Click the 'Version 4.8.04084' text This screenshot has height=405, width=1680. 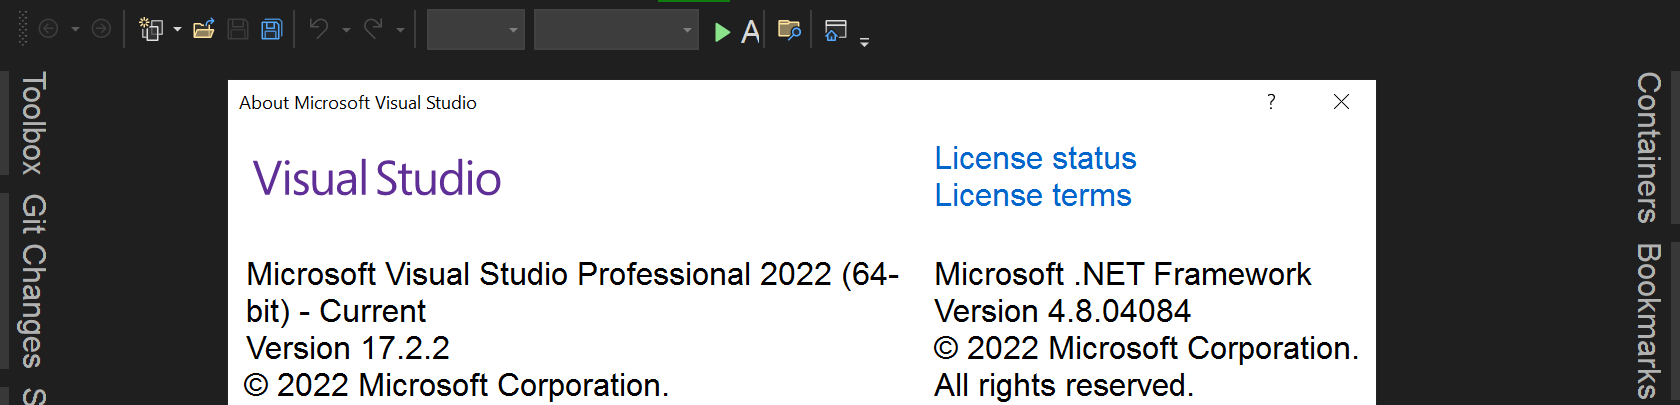[x=1062, y=311]
